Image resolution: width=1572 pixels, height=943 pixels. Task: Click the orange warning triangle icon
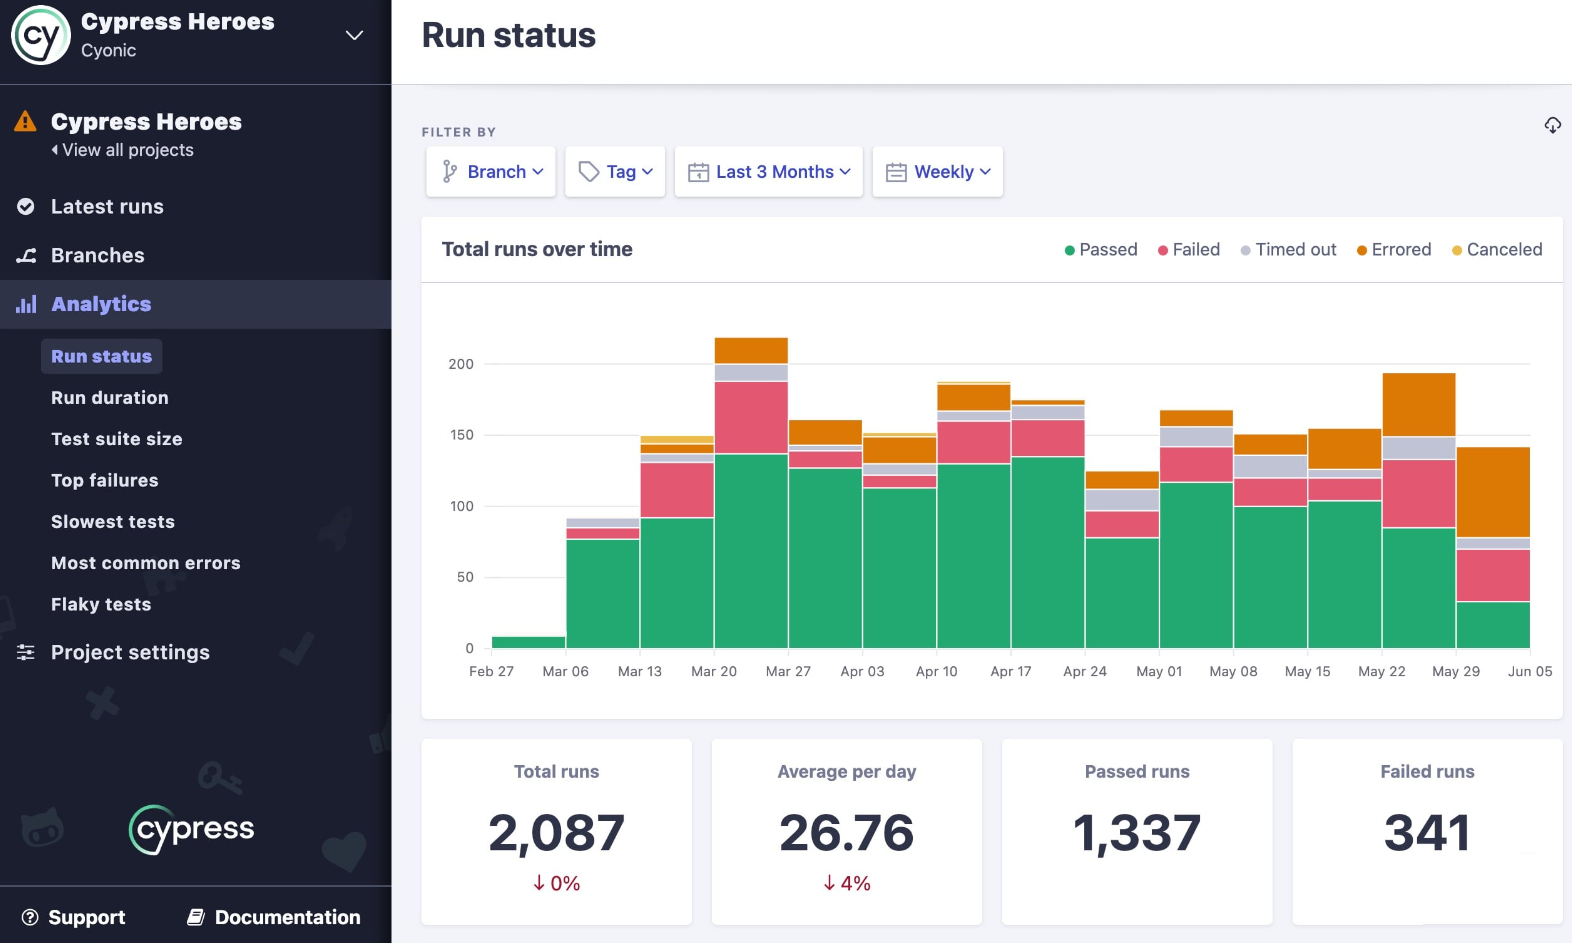click(25, 122)
